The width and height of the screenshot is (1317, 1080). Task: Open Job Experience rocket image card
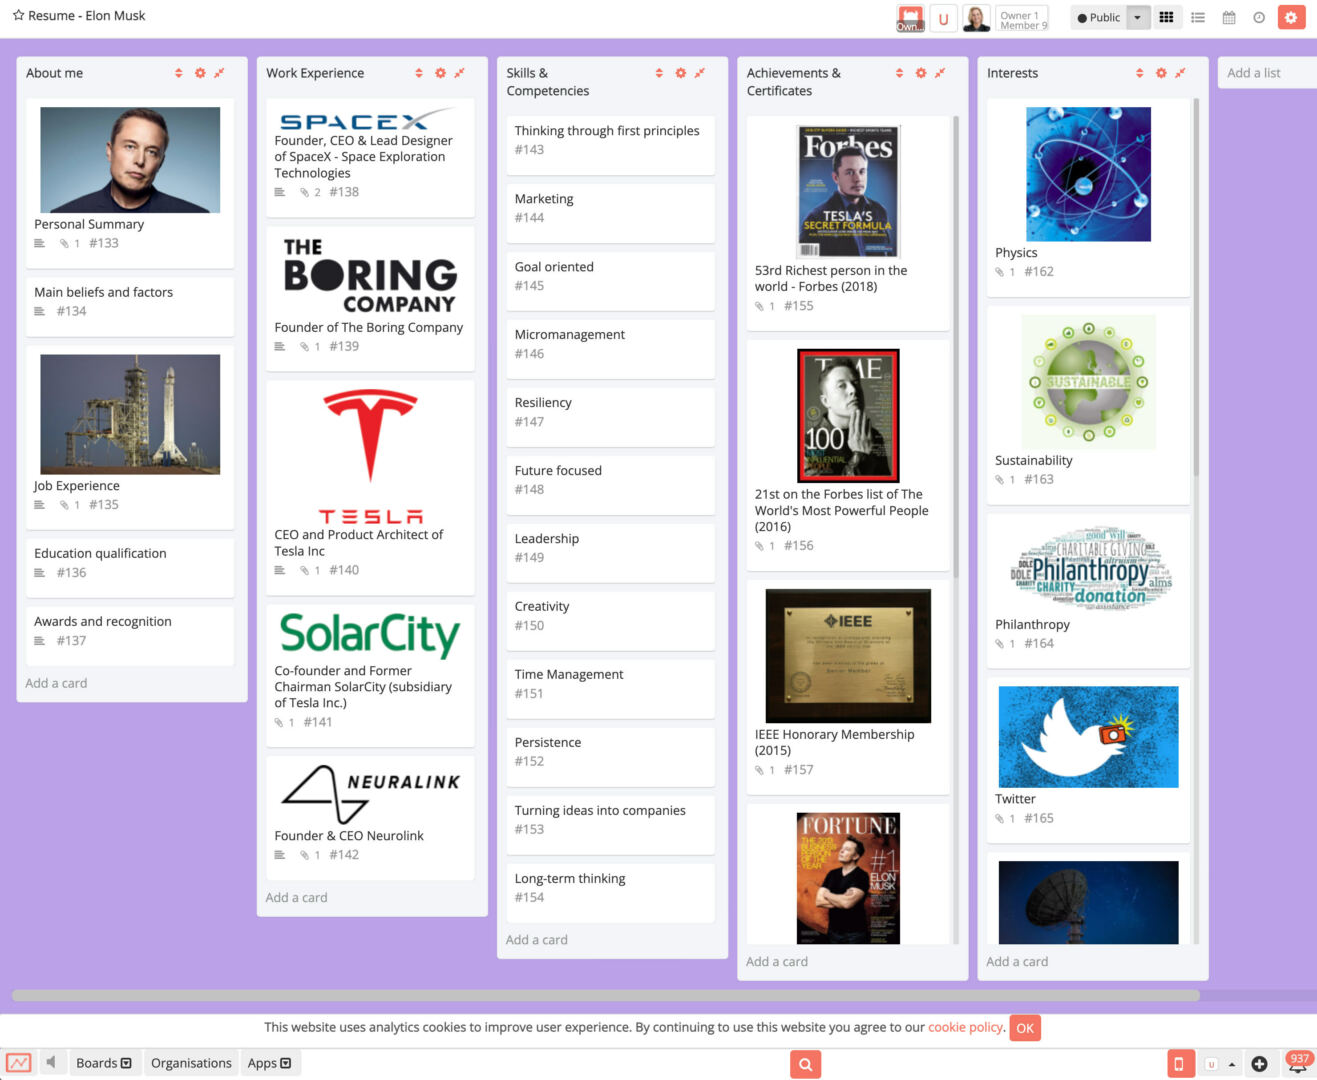tap(130, 437)
